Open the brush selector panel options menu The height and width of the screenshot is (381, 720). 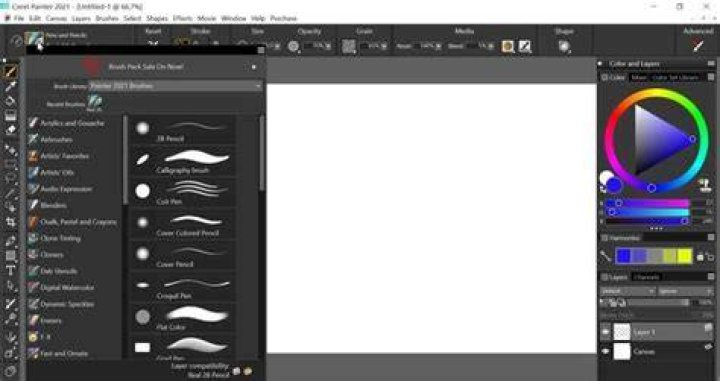click(261, 50)
